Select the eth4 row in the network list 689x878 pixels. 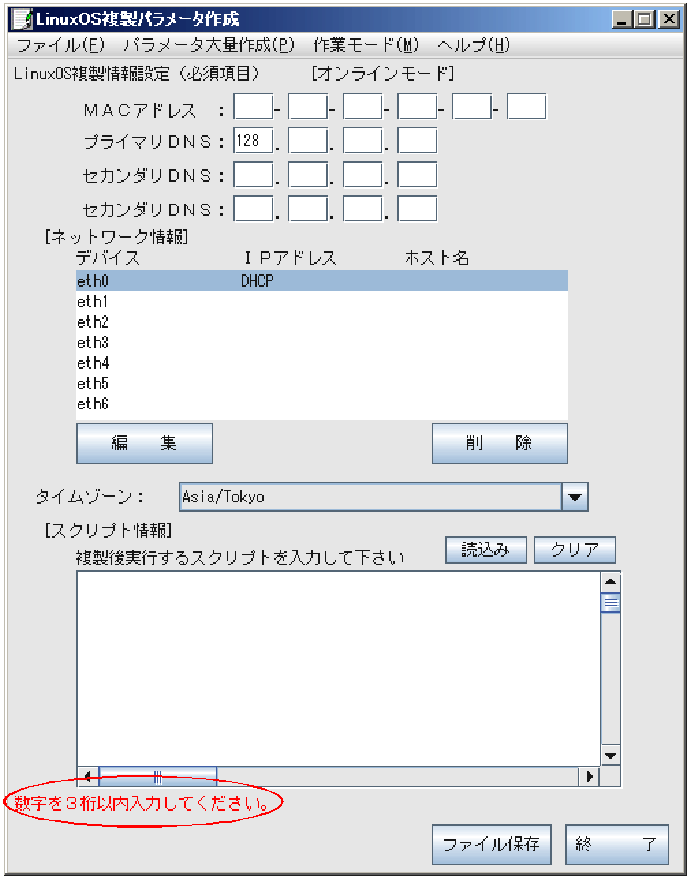(x=322, y=363)
